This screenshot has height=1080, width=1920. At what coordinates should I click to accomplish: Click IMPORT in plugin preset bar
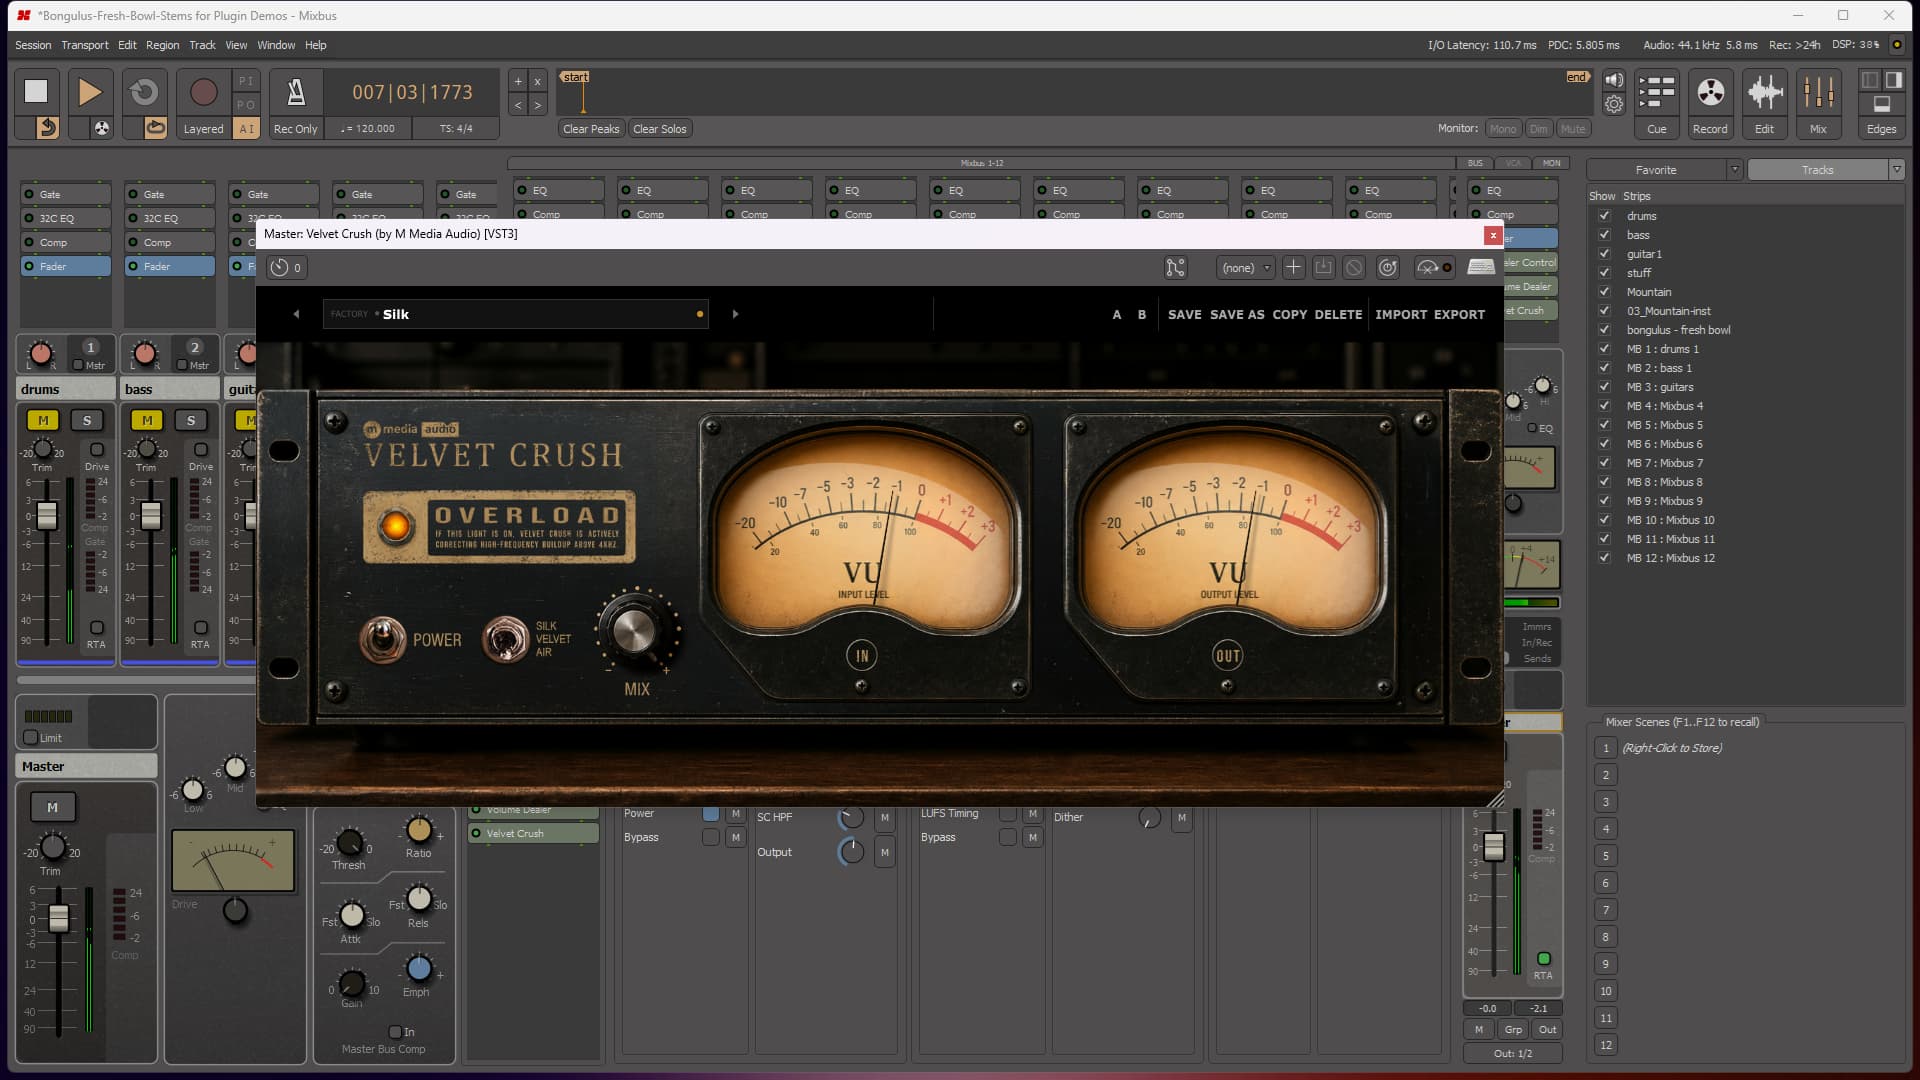coord(1401,314)
